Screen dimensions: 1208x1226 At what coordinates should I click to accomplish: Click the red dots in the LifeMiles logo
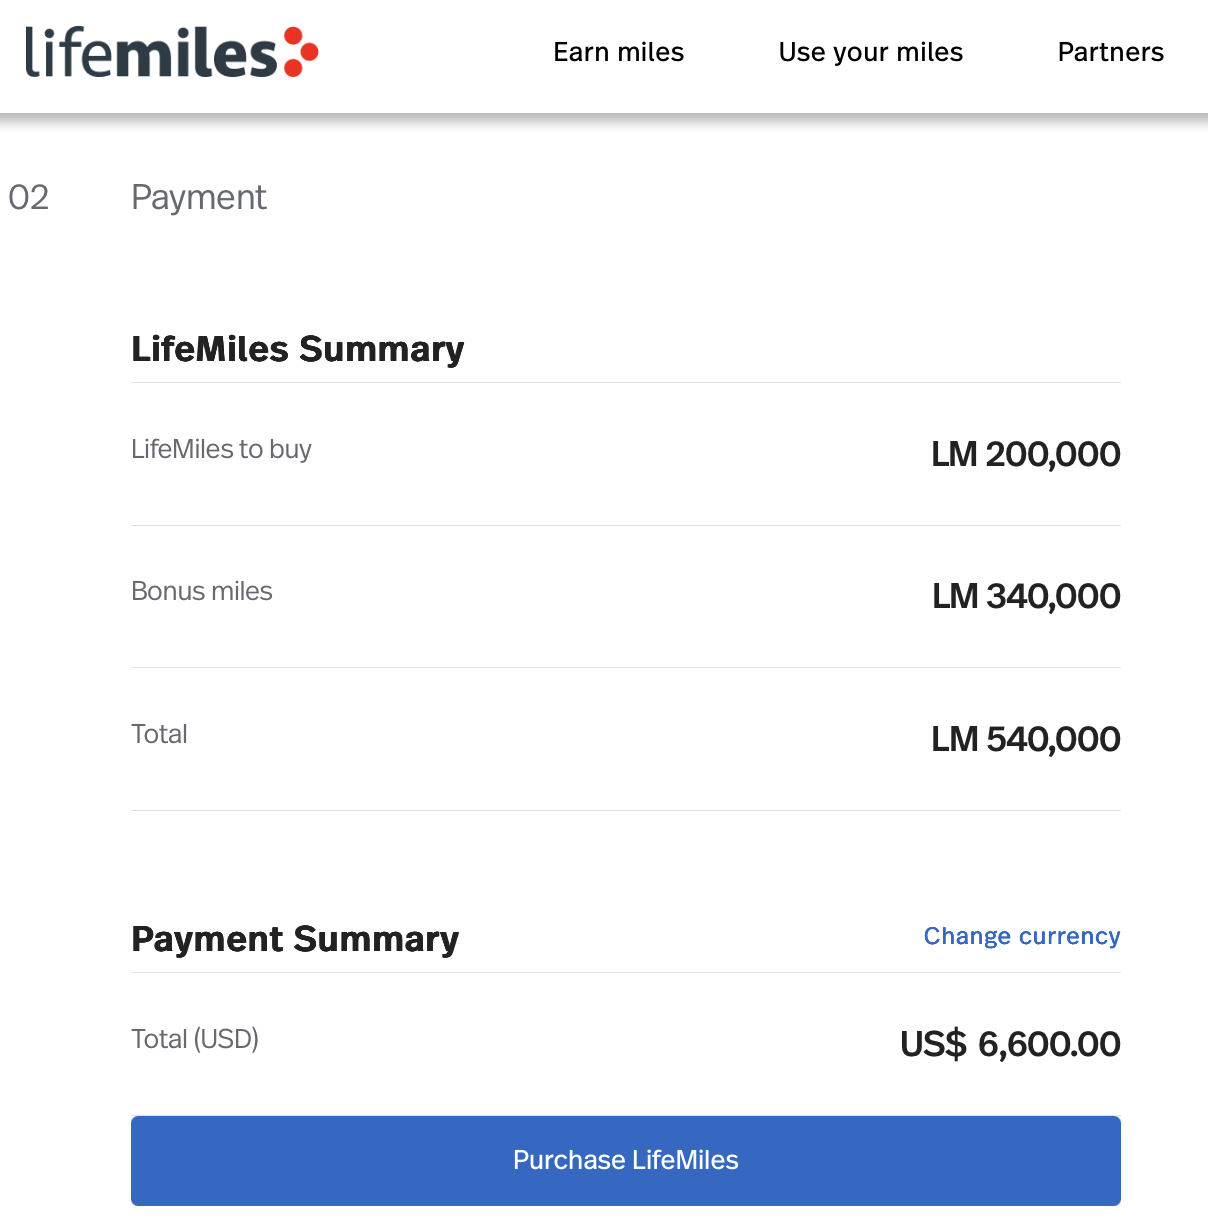click(x=299, y=50)
